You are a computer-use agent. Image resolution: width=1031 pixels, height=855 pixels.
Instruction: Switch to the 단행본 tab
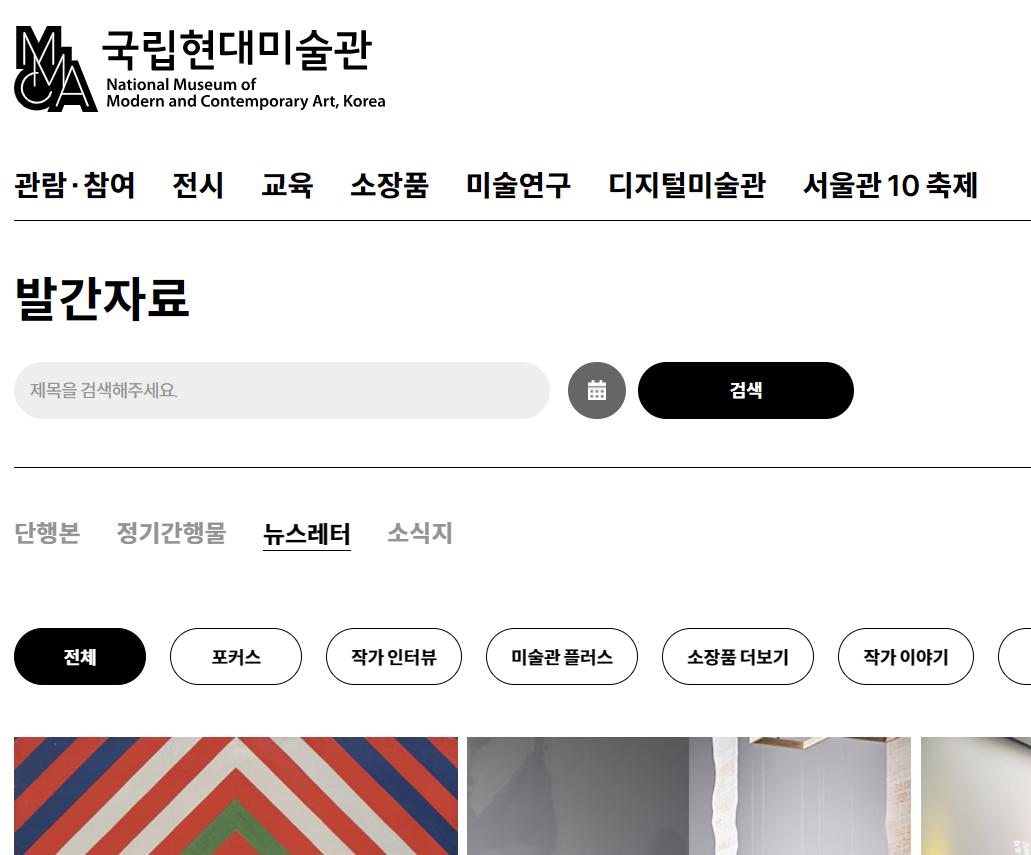tap(47, 533)
